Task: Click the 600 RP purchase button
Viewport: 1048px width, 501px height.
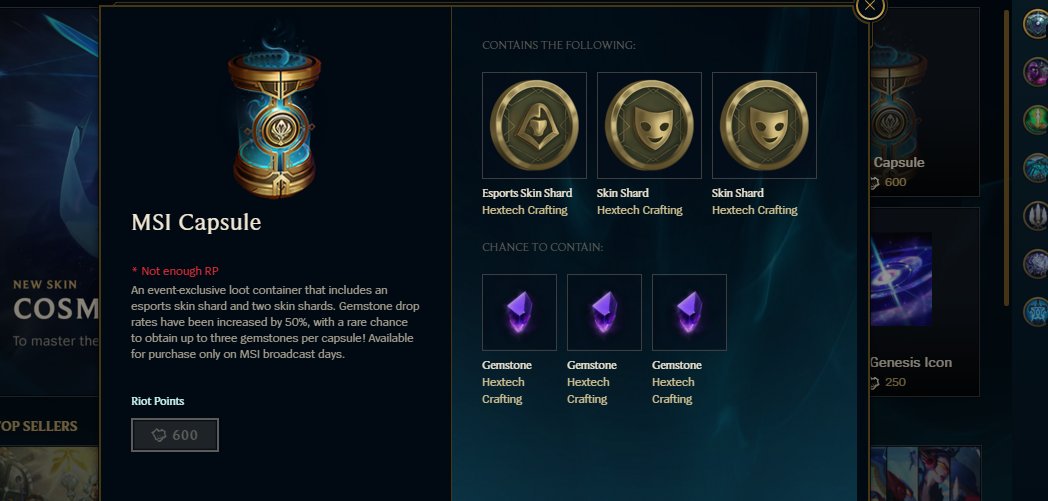Action: click(x=174, y=435)
